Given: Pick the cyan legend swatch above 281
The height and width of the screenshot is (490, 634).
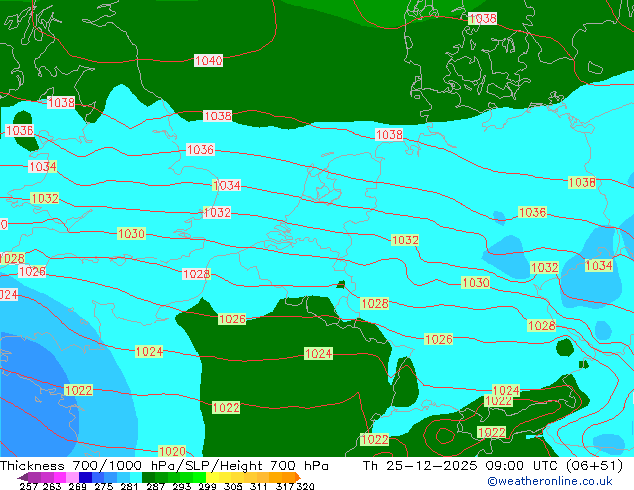Looking at the screenshot, I should [x=136, y=477].
